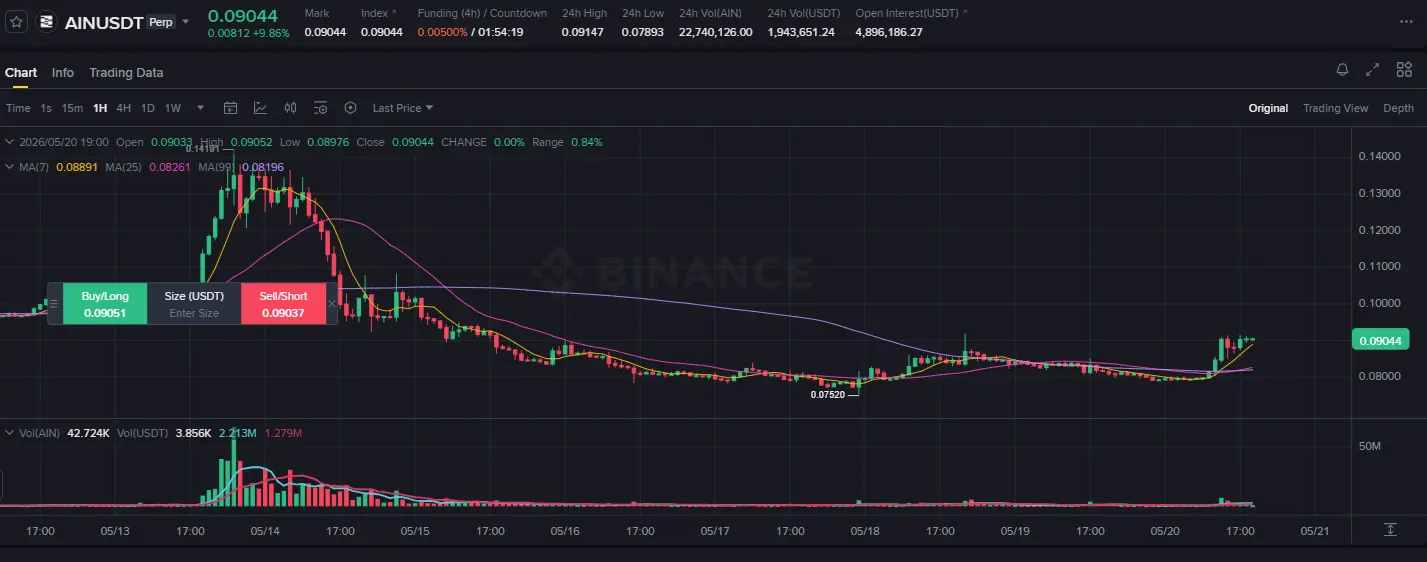This screenshot has width=1427, height=562.
Task: Open the price alert bell icon
Action: [1342, 69]
